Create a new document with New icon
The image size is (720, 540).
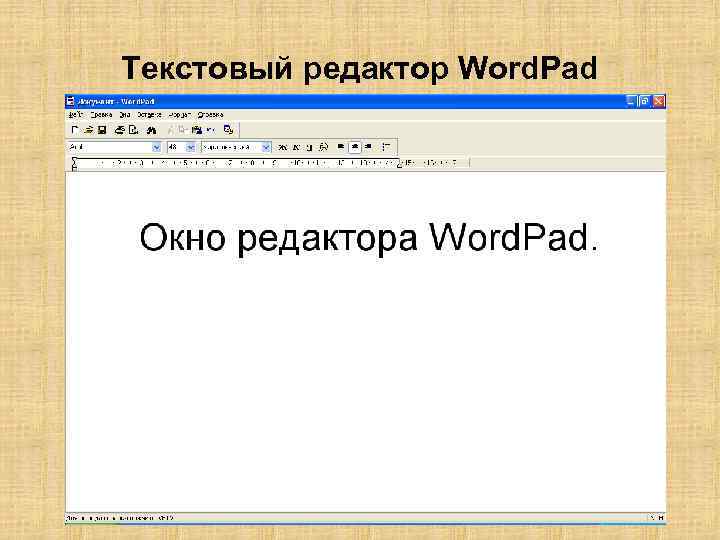pos(75,130)
